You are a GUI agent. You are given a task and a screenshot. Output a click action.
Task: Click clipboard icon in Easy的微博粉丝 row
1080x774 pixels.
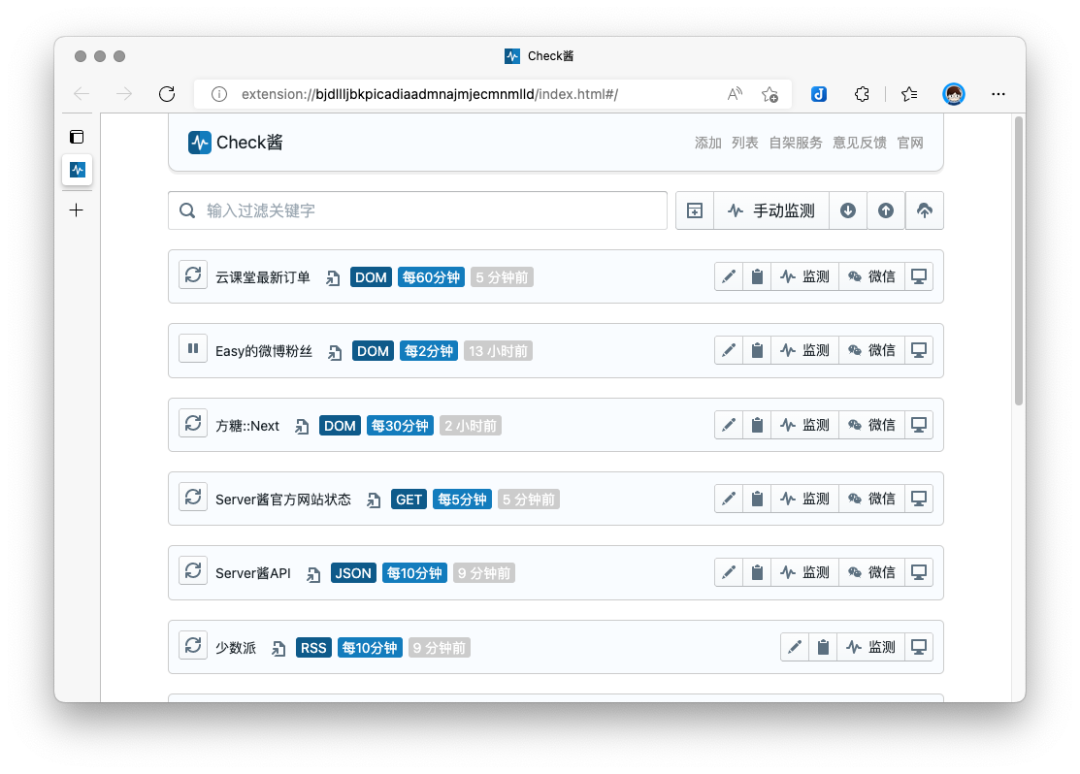click(x=757, y=351)
